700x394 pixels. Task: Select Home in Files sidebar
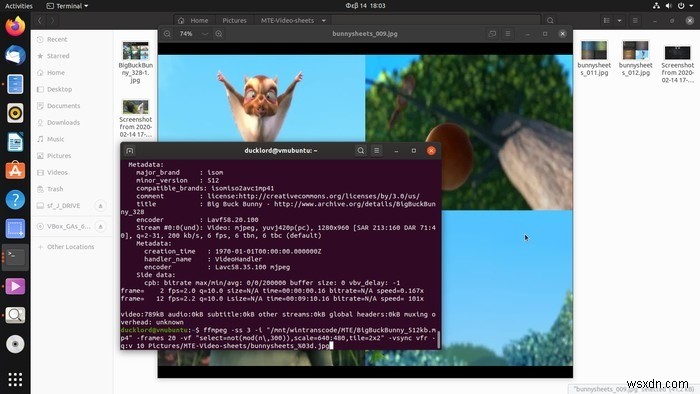[x=71, y=72]
